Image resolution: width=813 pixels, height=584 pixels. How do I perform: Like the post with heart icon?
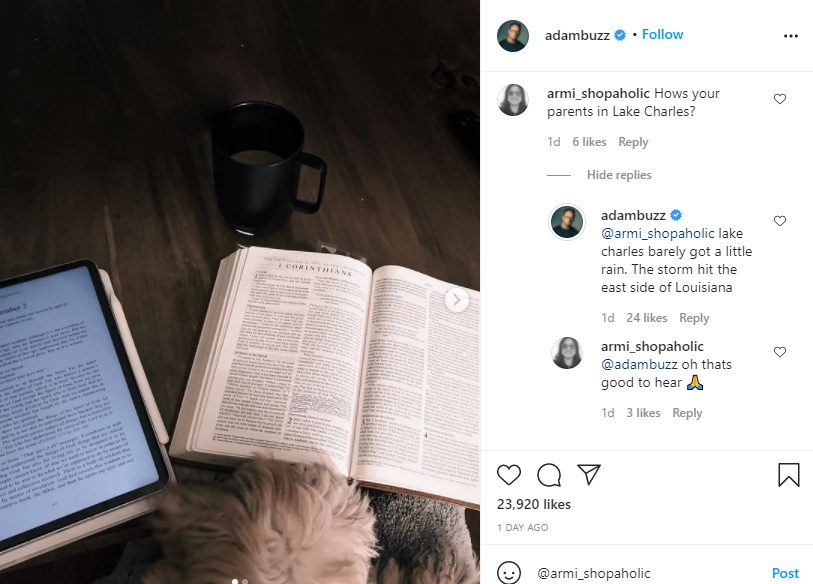[x=509, y=475]
